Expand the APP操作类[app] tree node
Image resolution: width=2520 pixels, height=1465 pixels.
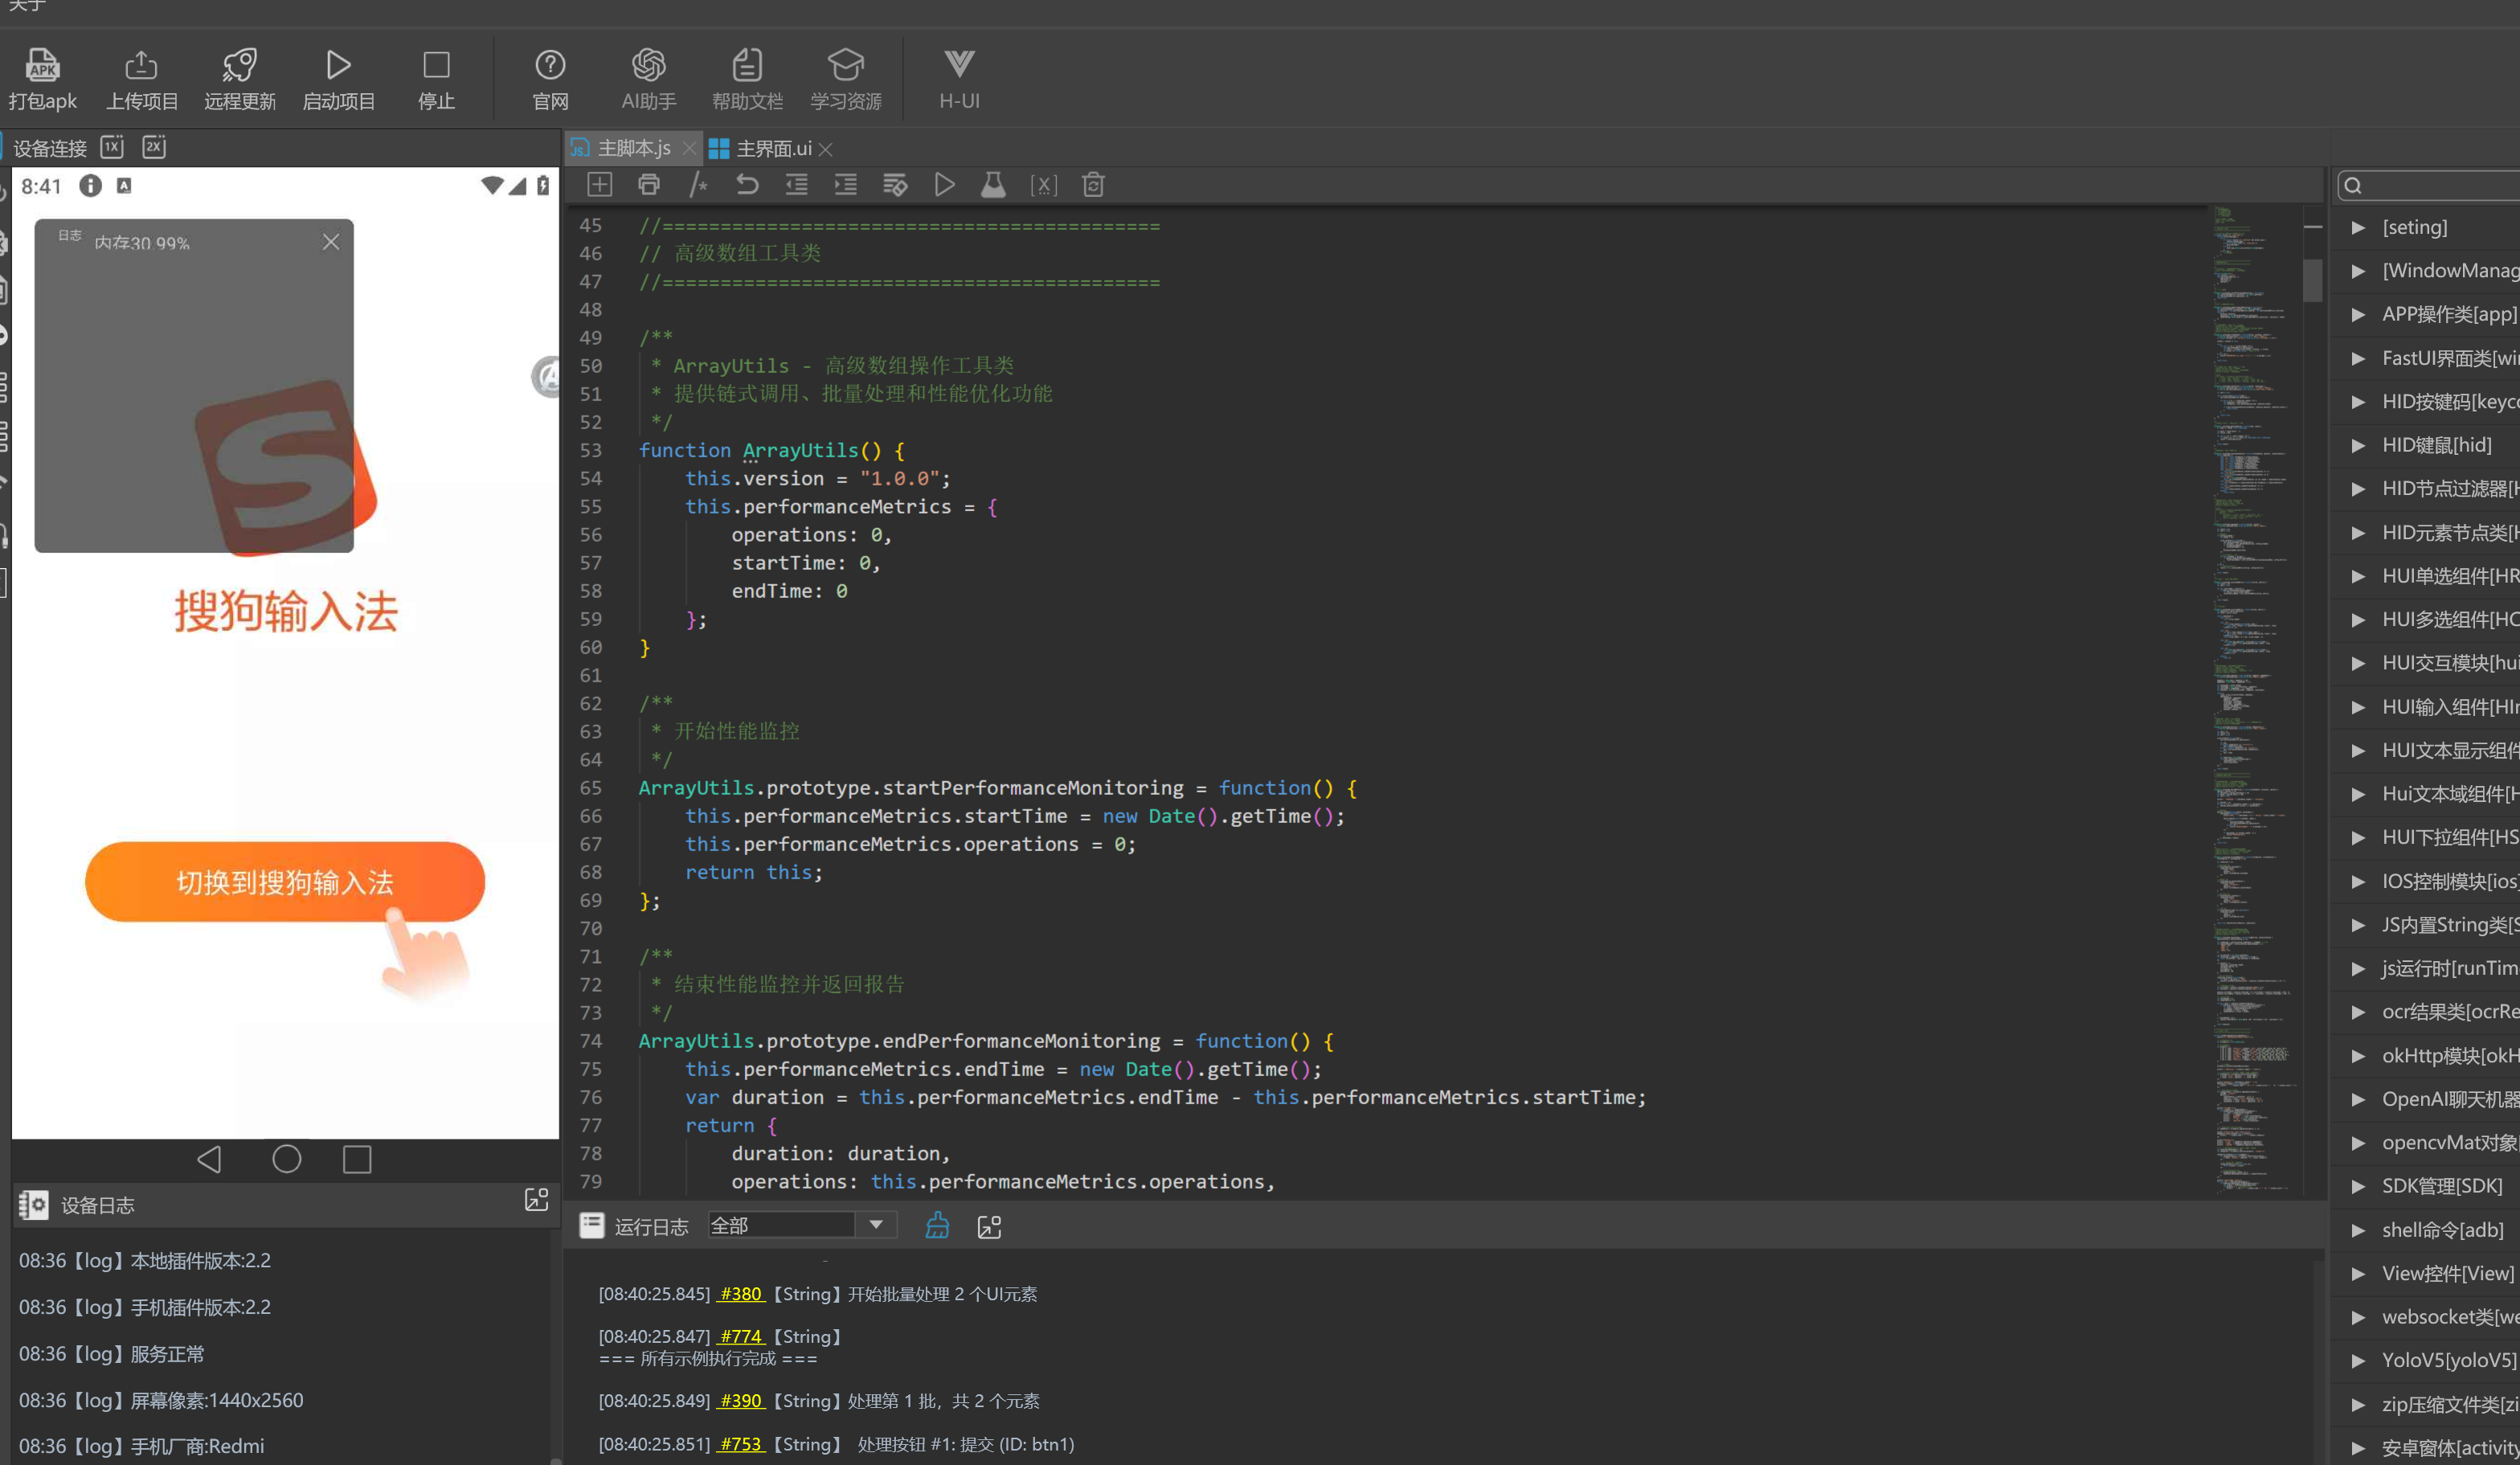(2358, 314)
